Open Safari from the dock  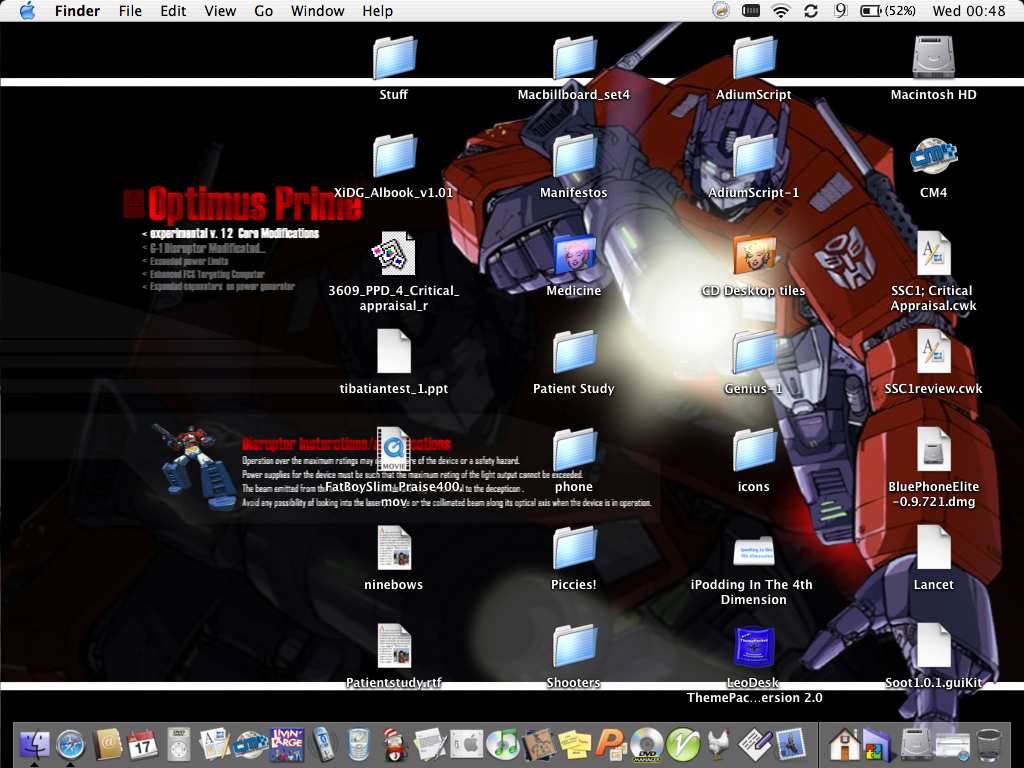coord(71,743)
